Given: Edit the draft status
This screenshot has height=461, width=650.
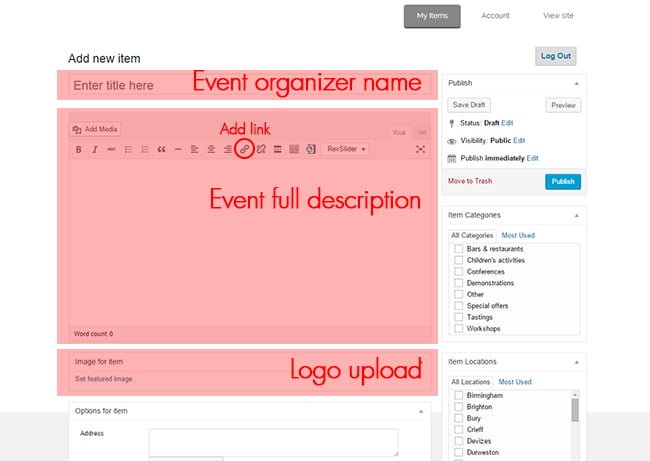Looking at the screenshot, I should [x=507, y=123].
